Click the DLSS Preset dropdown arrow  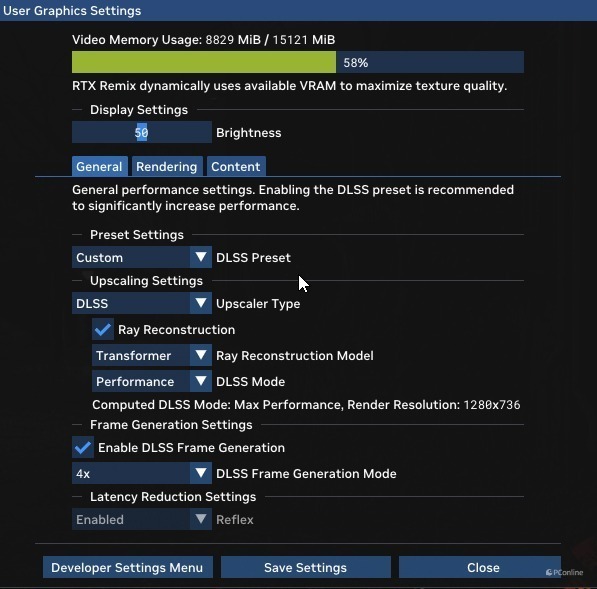[201, 257]
